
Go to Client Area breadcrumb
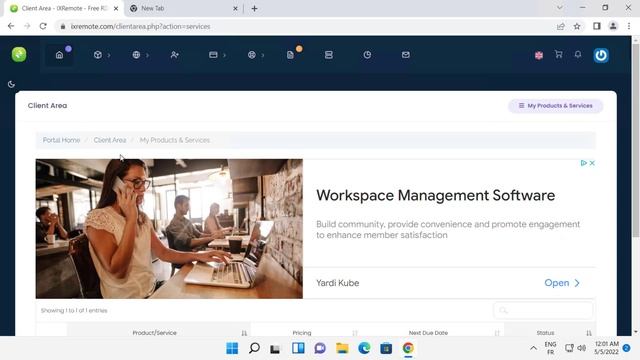(110, 140)
